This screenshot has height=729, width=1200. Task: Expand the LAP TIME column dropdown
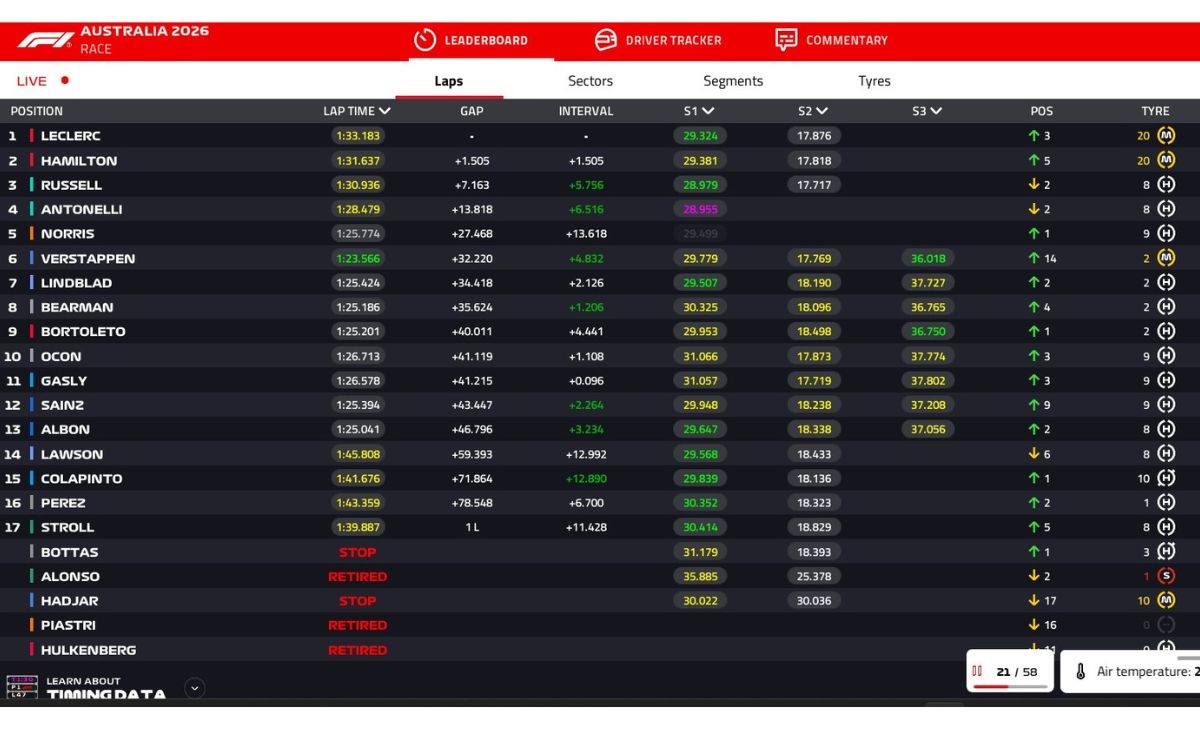[385, 111]
